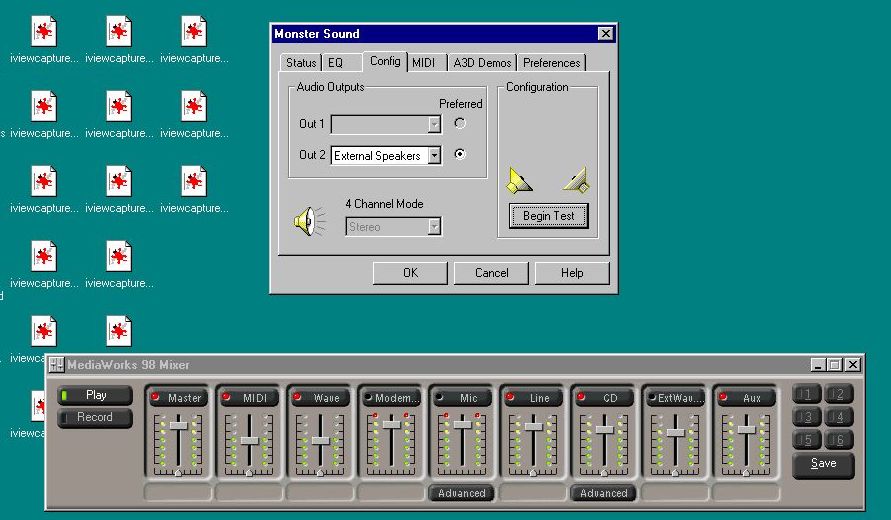Select mixer preset button 1
891x520 pixels.
click(806, 394)
